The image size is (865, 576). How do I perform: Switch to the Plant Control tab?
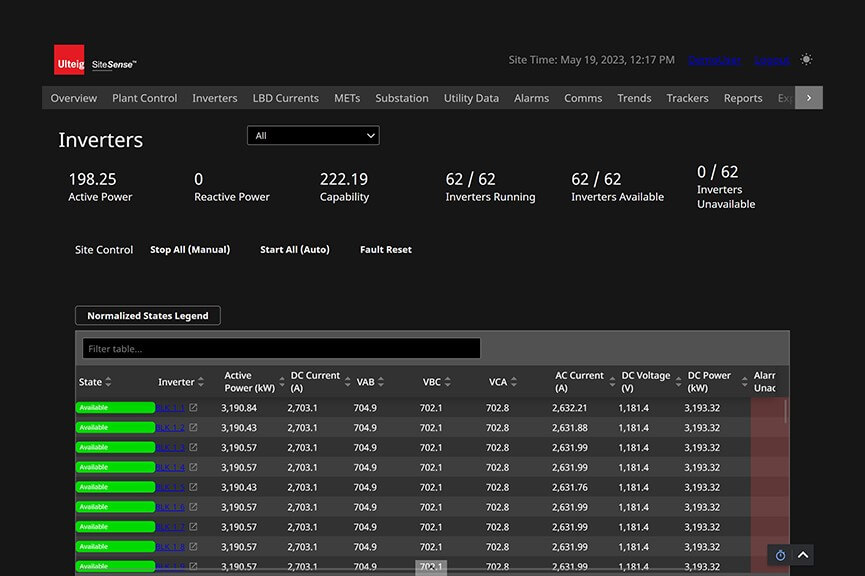click(145, 98)
